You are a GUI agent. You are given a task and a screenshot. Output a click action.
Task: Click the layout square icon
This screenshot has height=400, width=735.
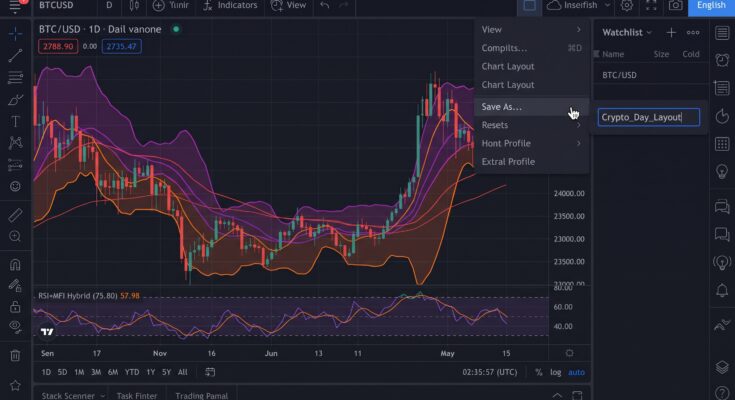pos(529,6)
